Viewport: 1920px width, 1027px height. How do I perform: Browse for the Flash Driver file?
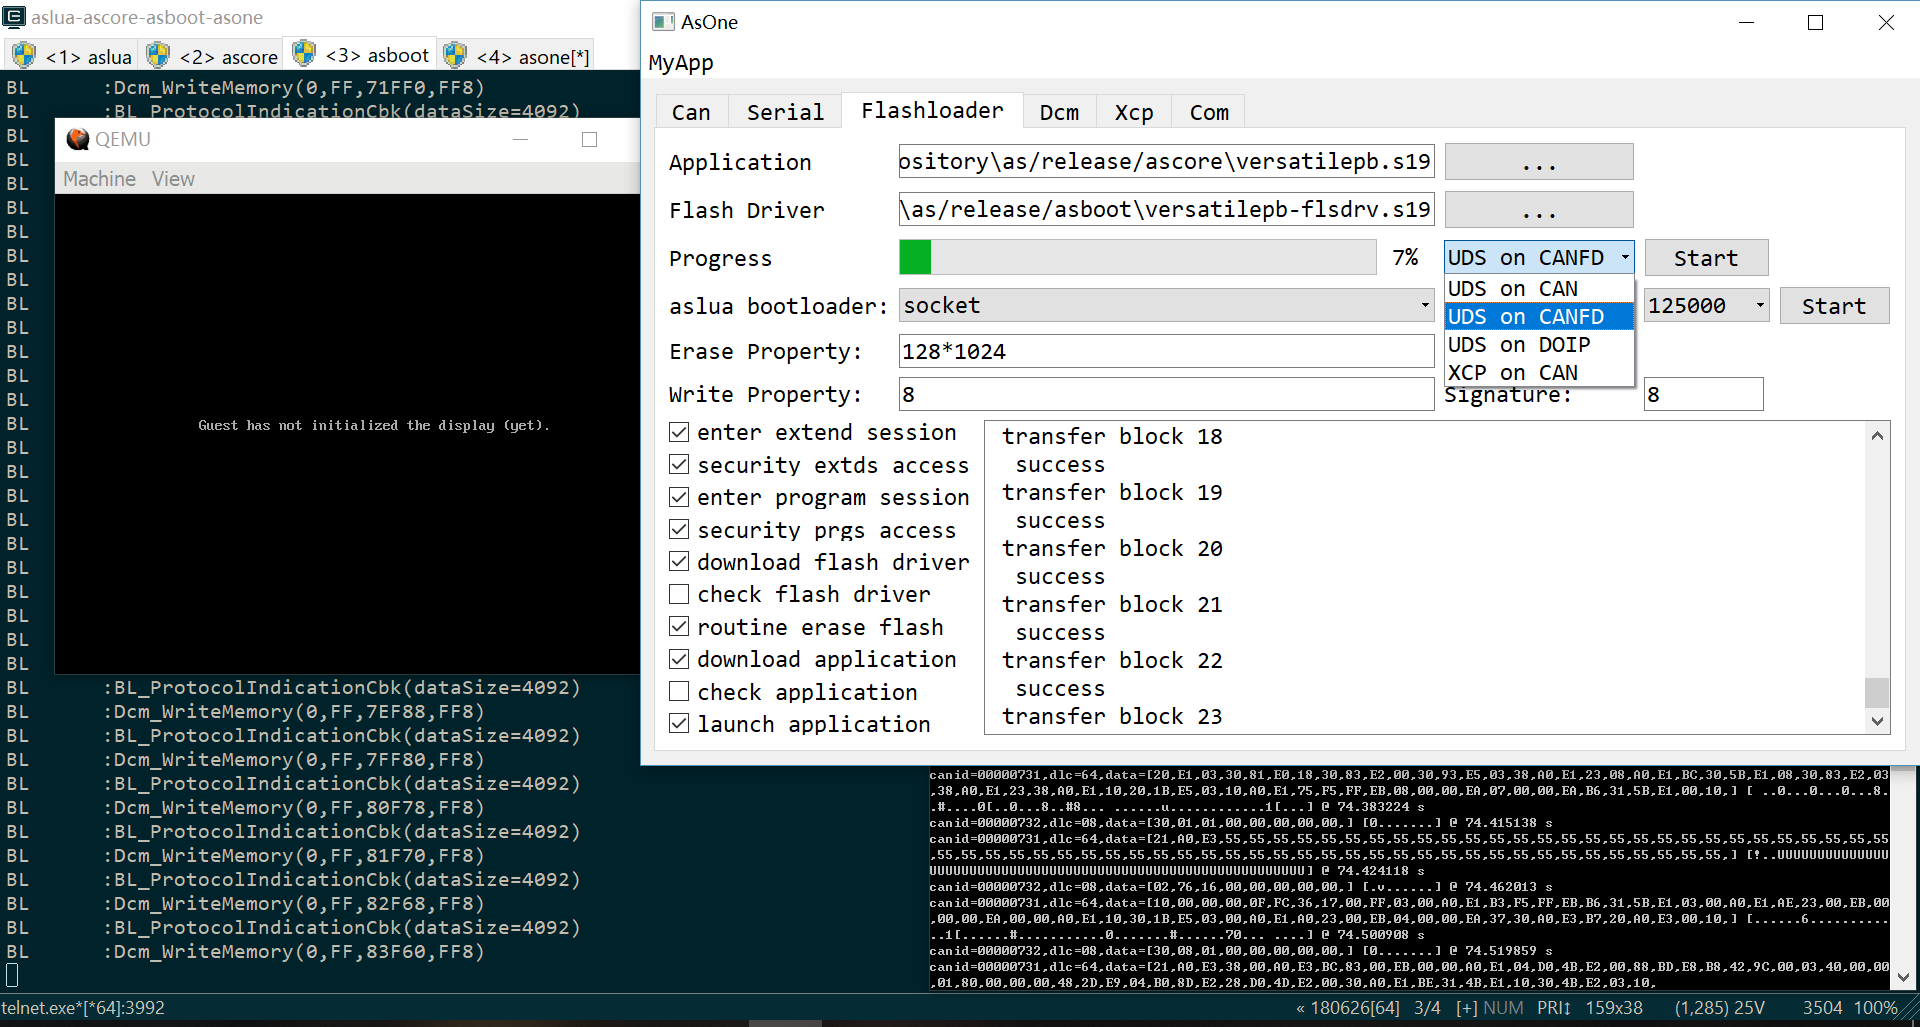point(1538,210)
